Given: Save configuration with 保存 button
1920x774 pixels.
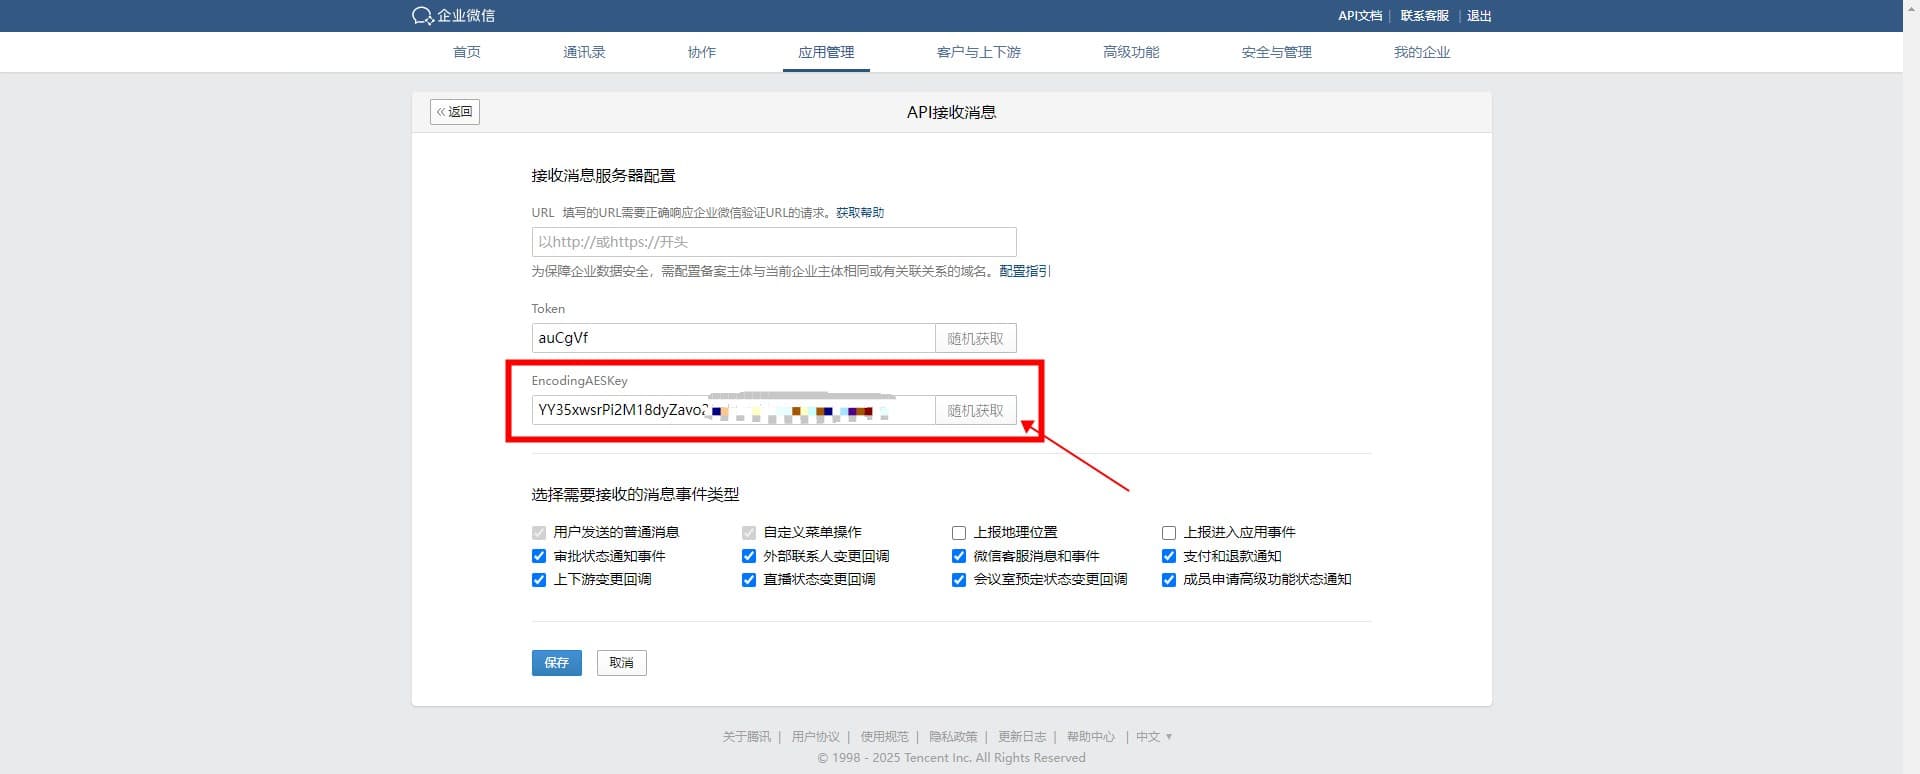Looking at the screenshot, I should click(x=557, y=663).
